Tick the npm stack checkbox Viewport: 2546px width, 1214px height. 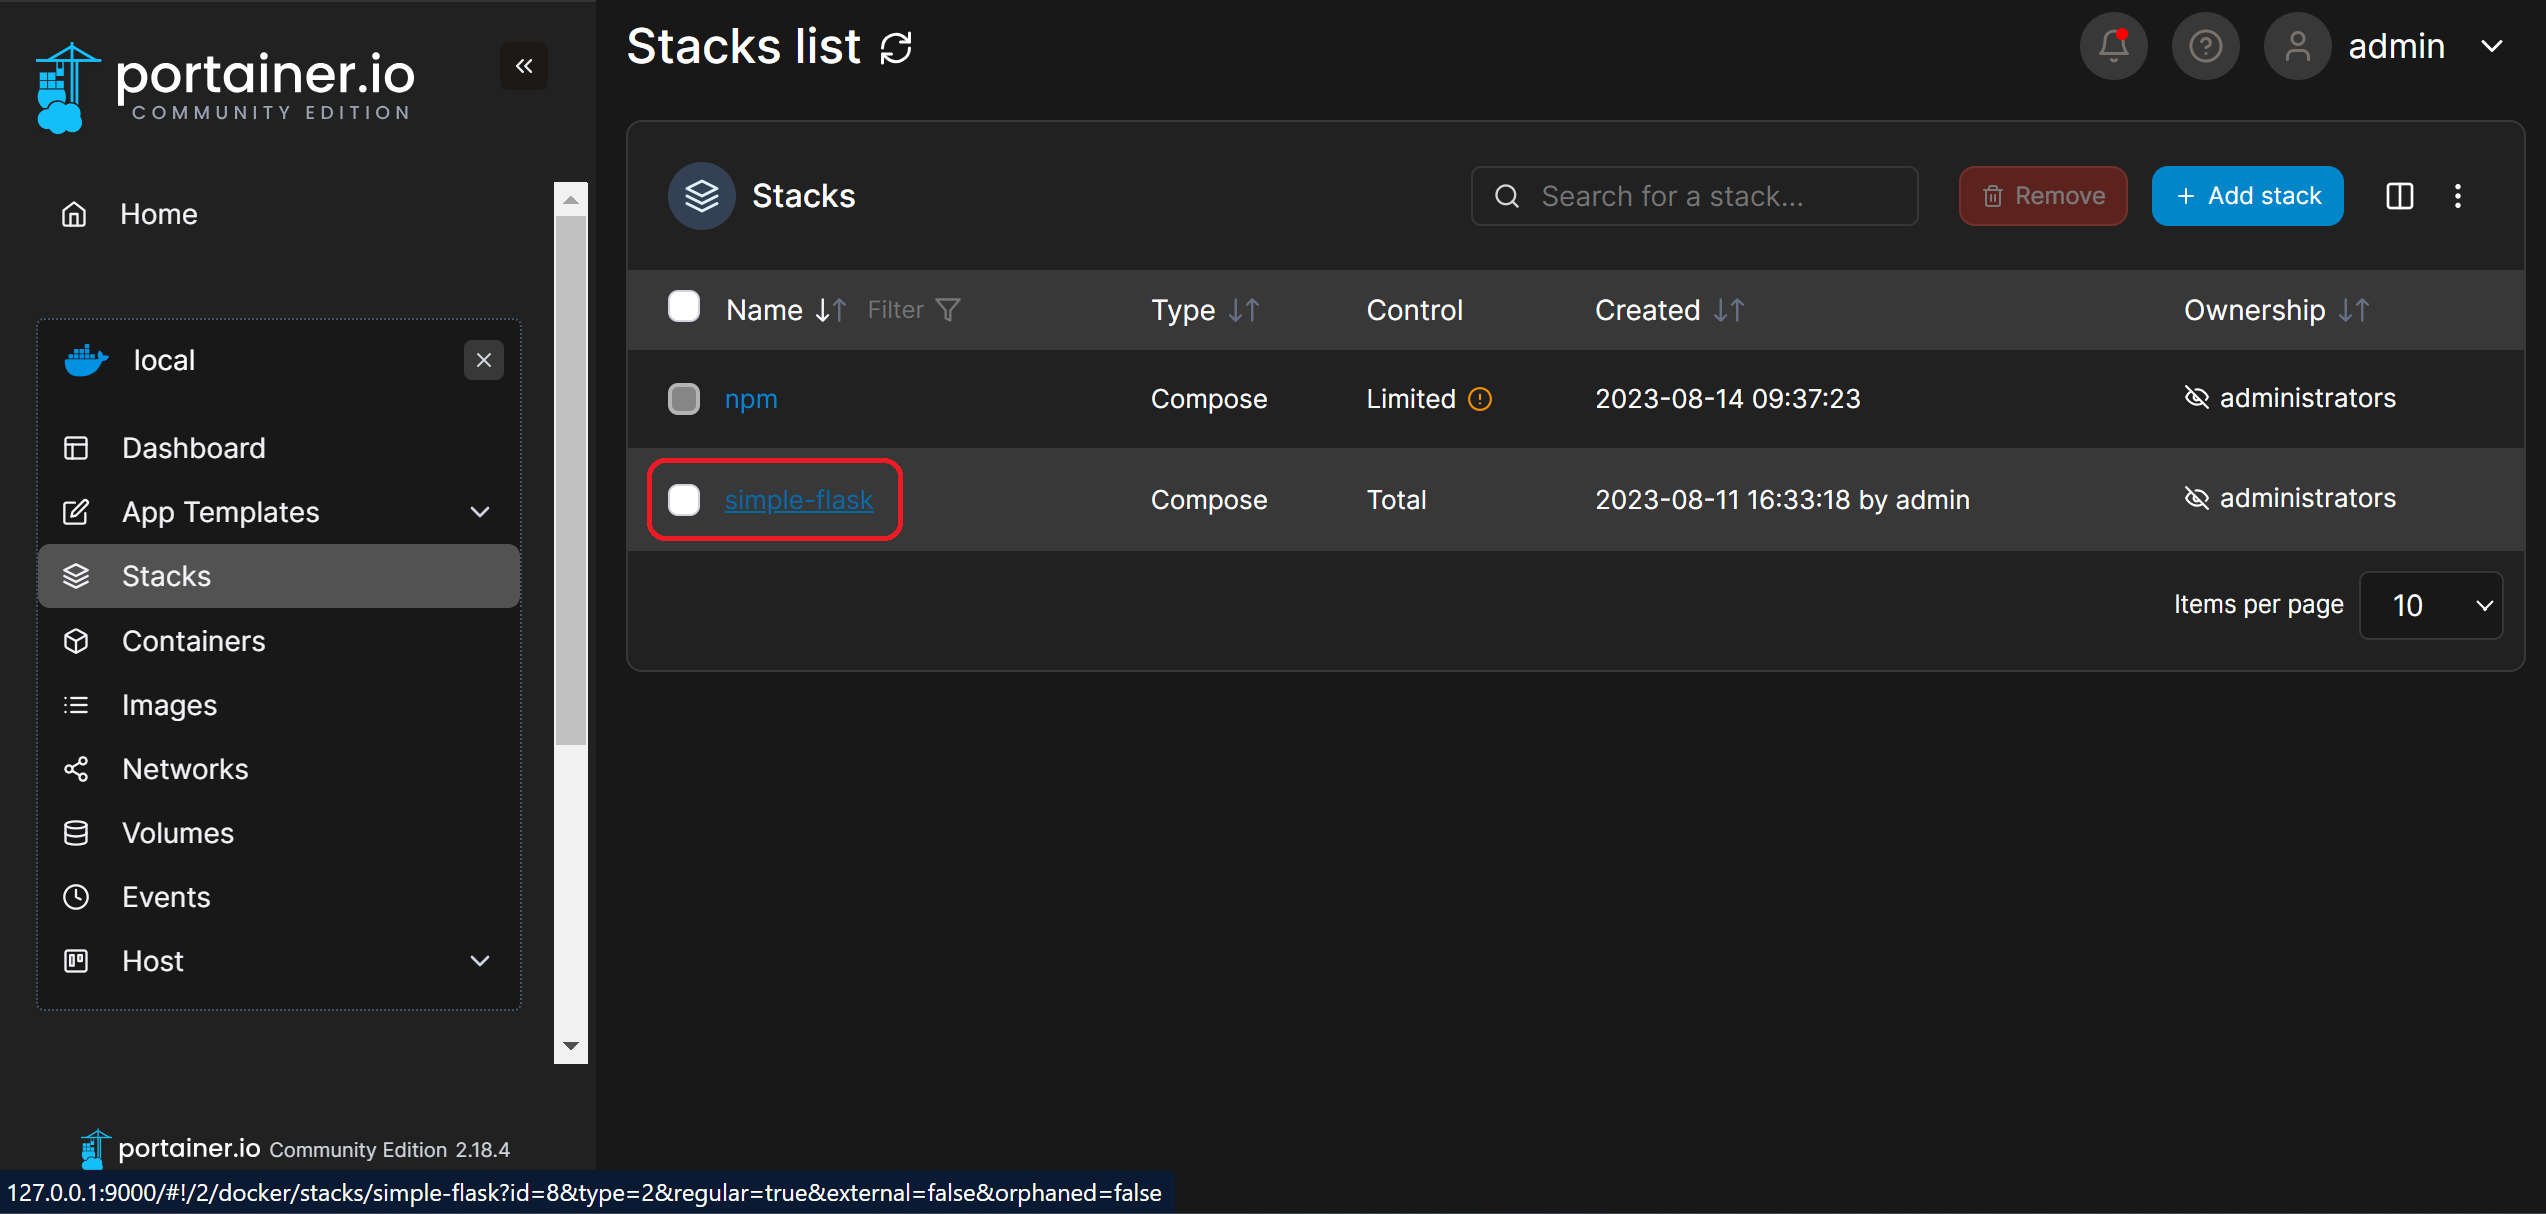(684, 398)
